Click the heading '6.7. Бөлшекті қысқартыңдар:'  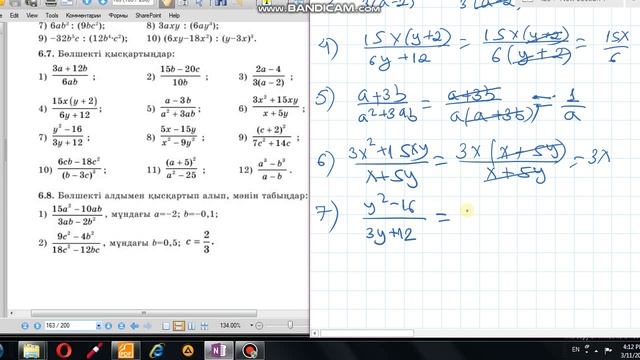tap(106, 53)
